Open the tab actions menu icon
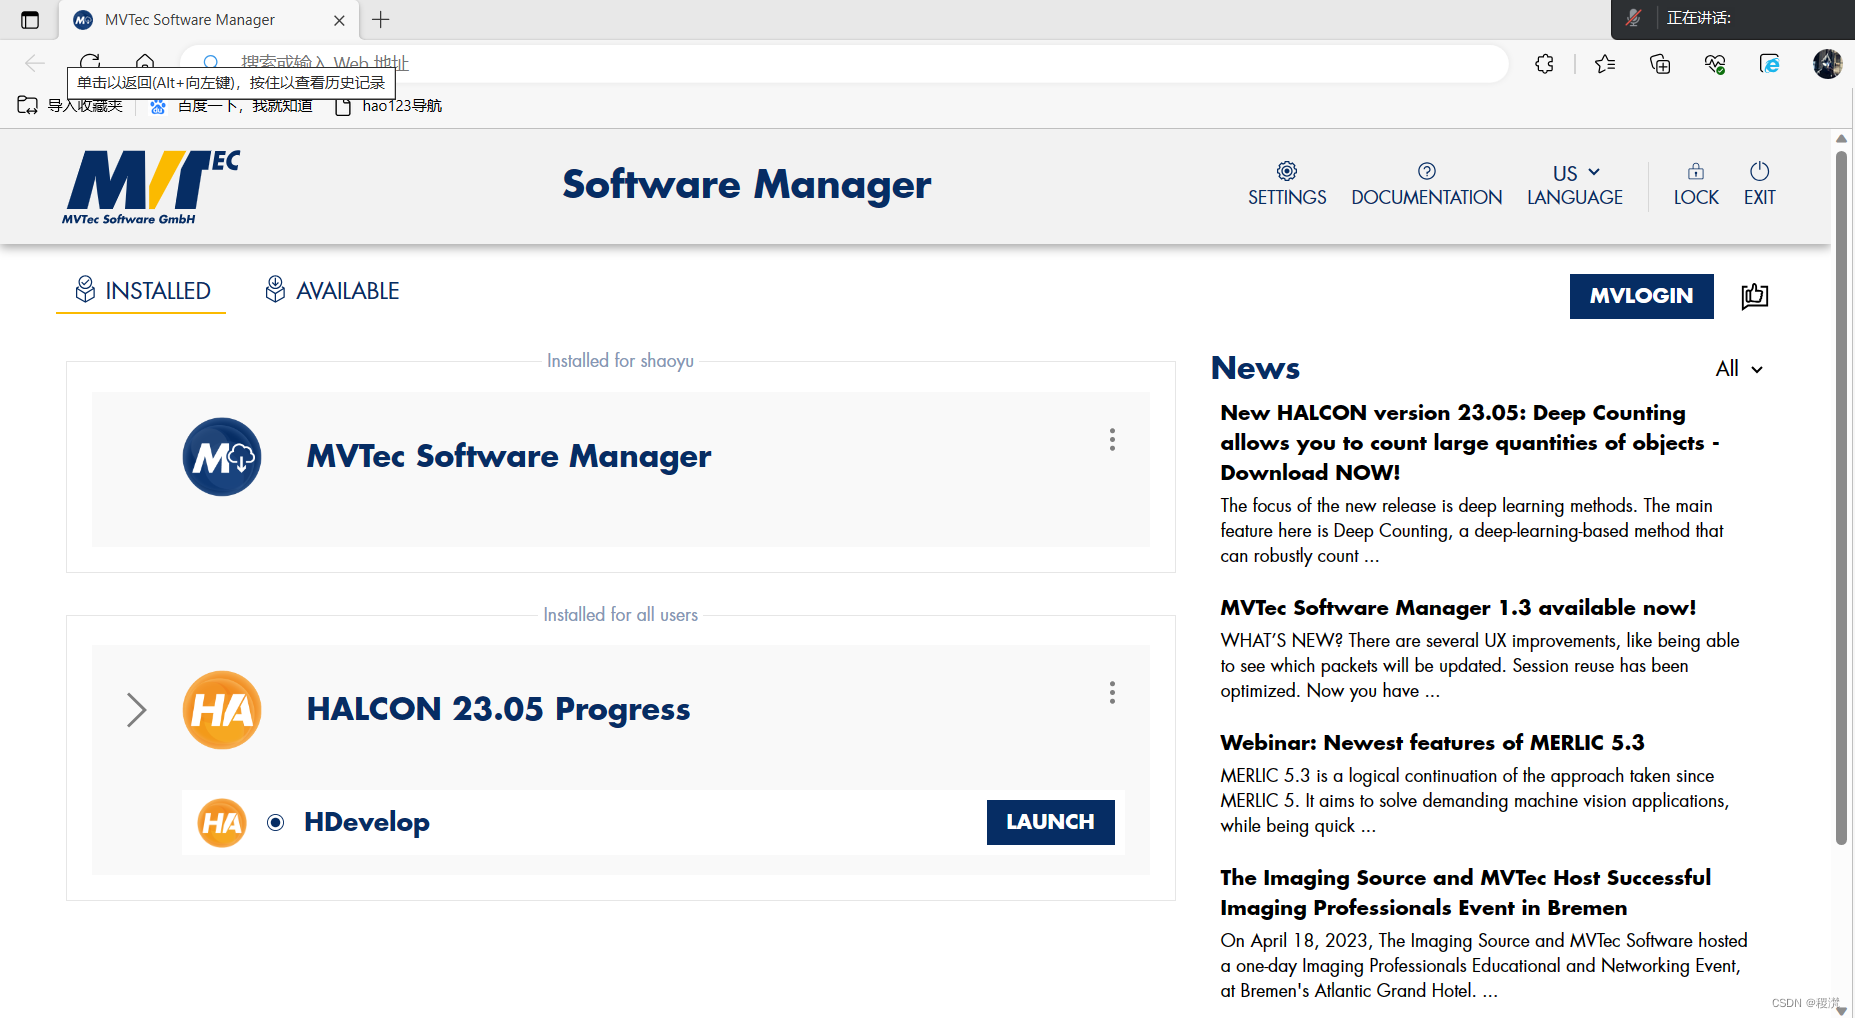The image size is (1855, 1018). click(x=30, y=19)
